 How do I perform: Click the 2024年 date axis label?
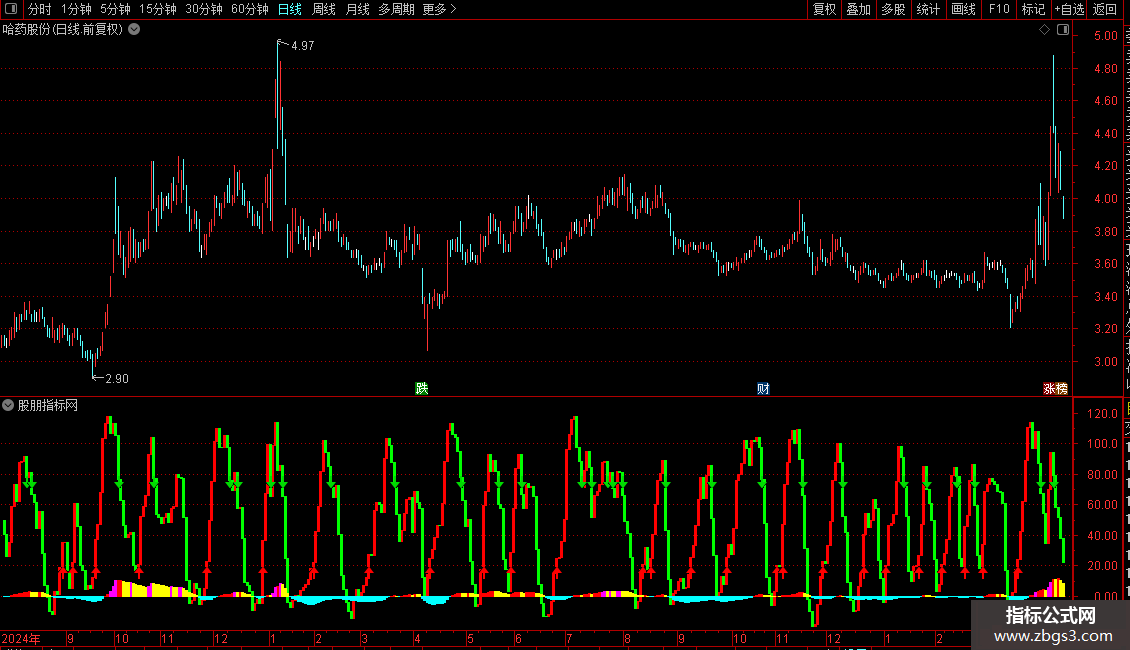(x=21, y=638)
